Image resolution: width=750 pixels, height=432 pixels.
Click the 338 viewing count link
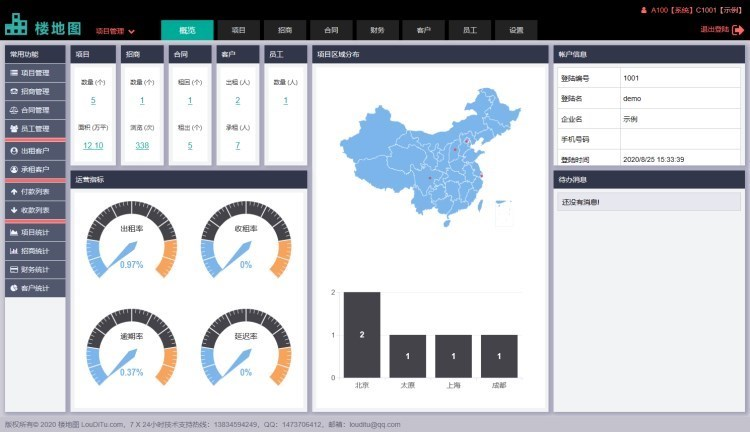click(142, 146)
